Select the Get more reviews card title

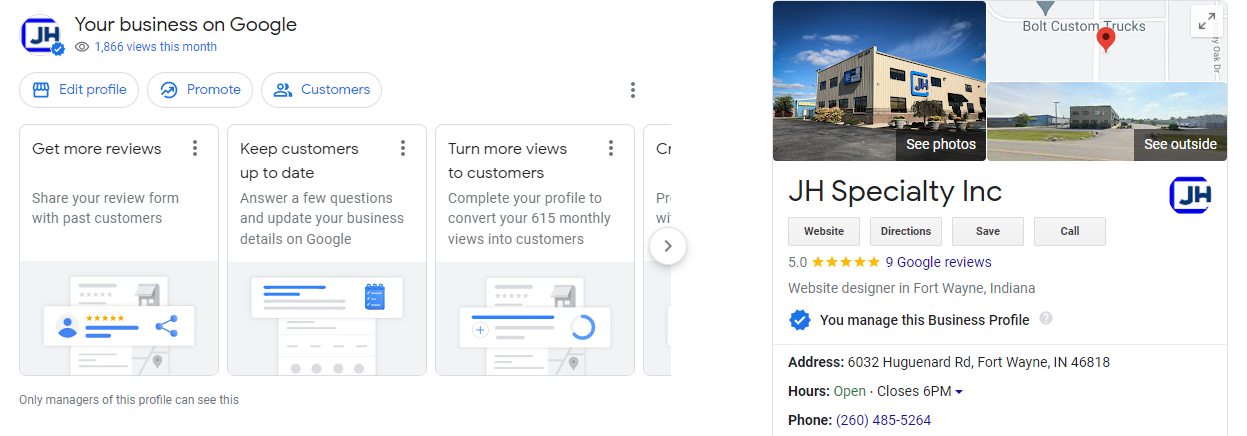click(96, 149)
